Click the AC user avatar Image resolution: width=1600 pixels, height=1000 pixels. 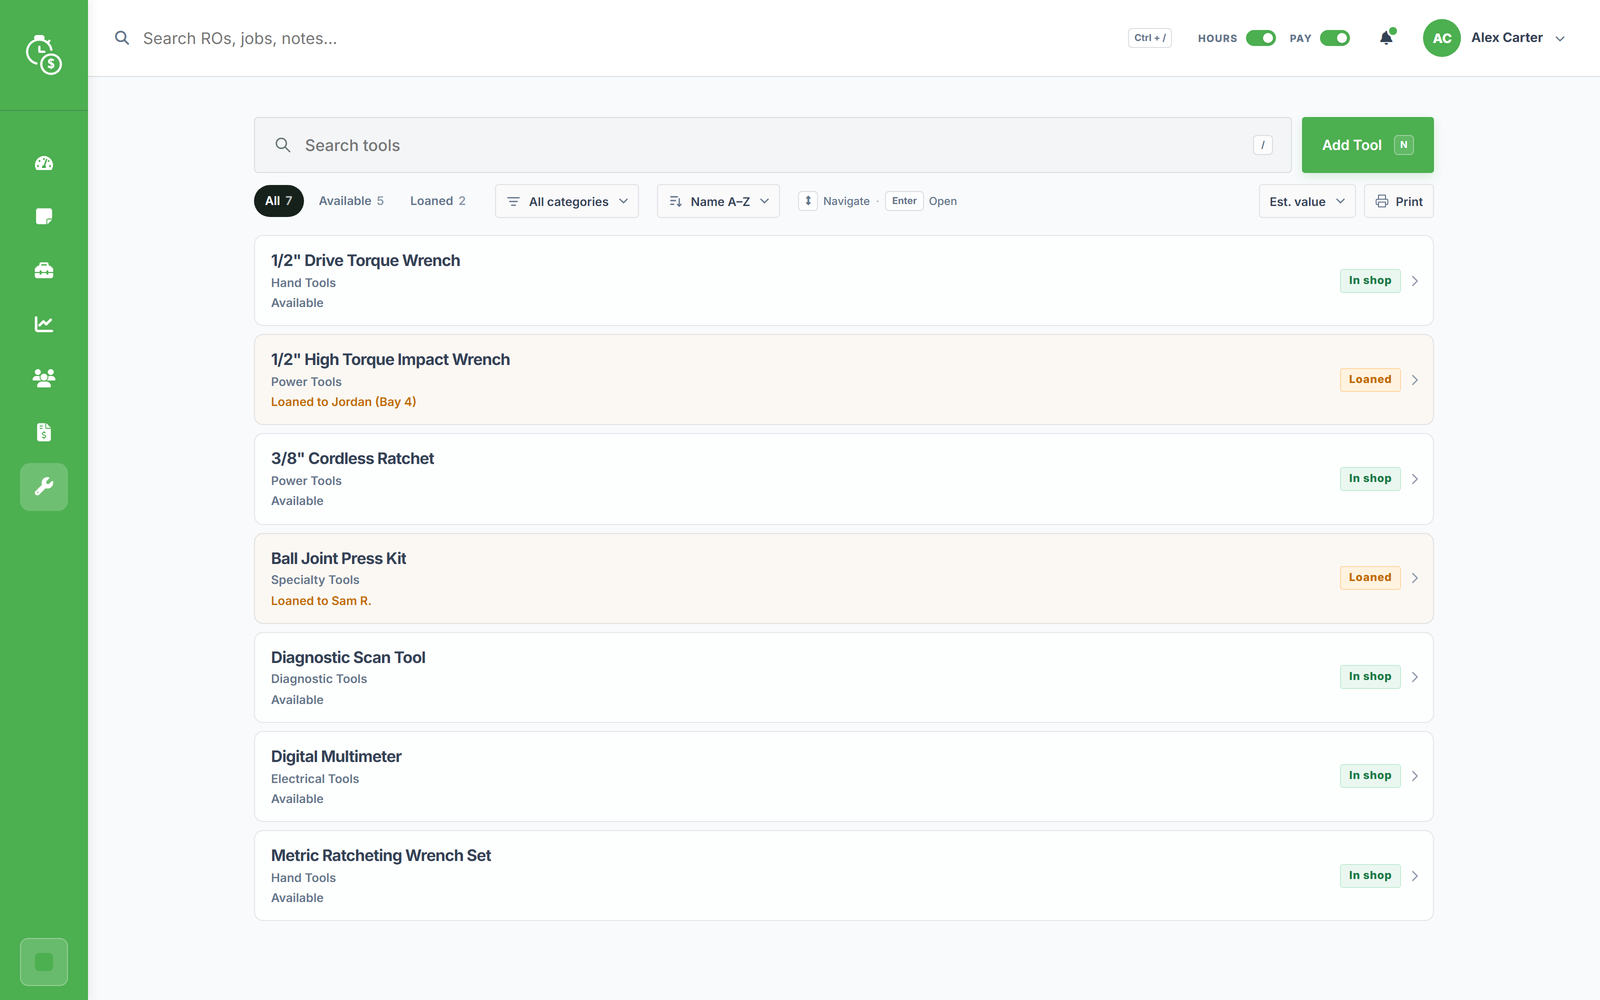tap(1442, 38)
